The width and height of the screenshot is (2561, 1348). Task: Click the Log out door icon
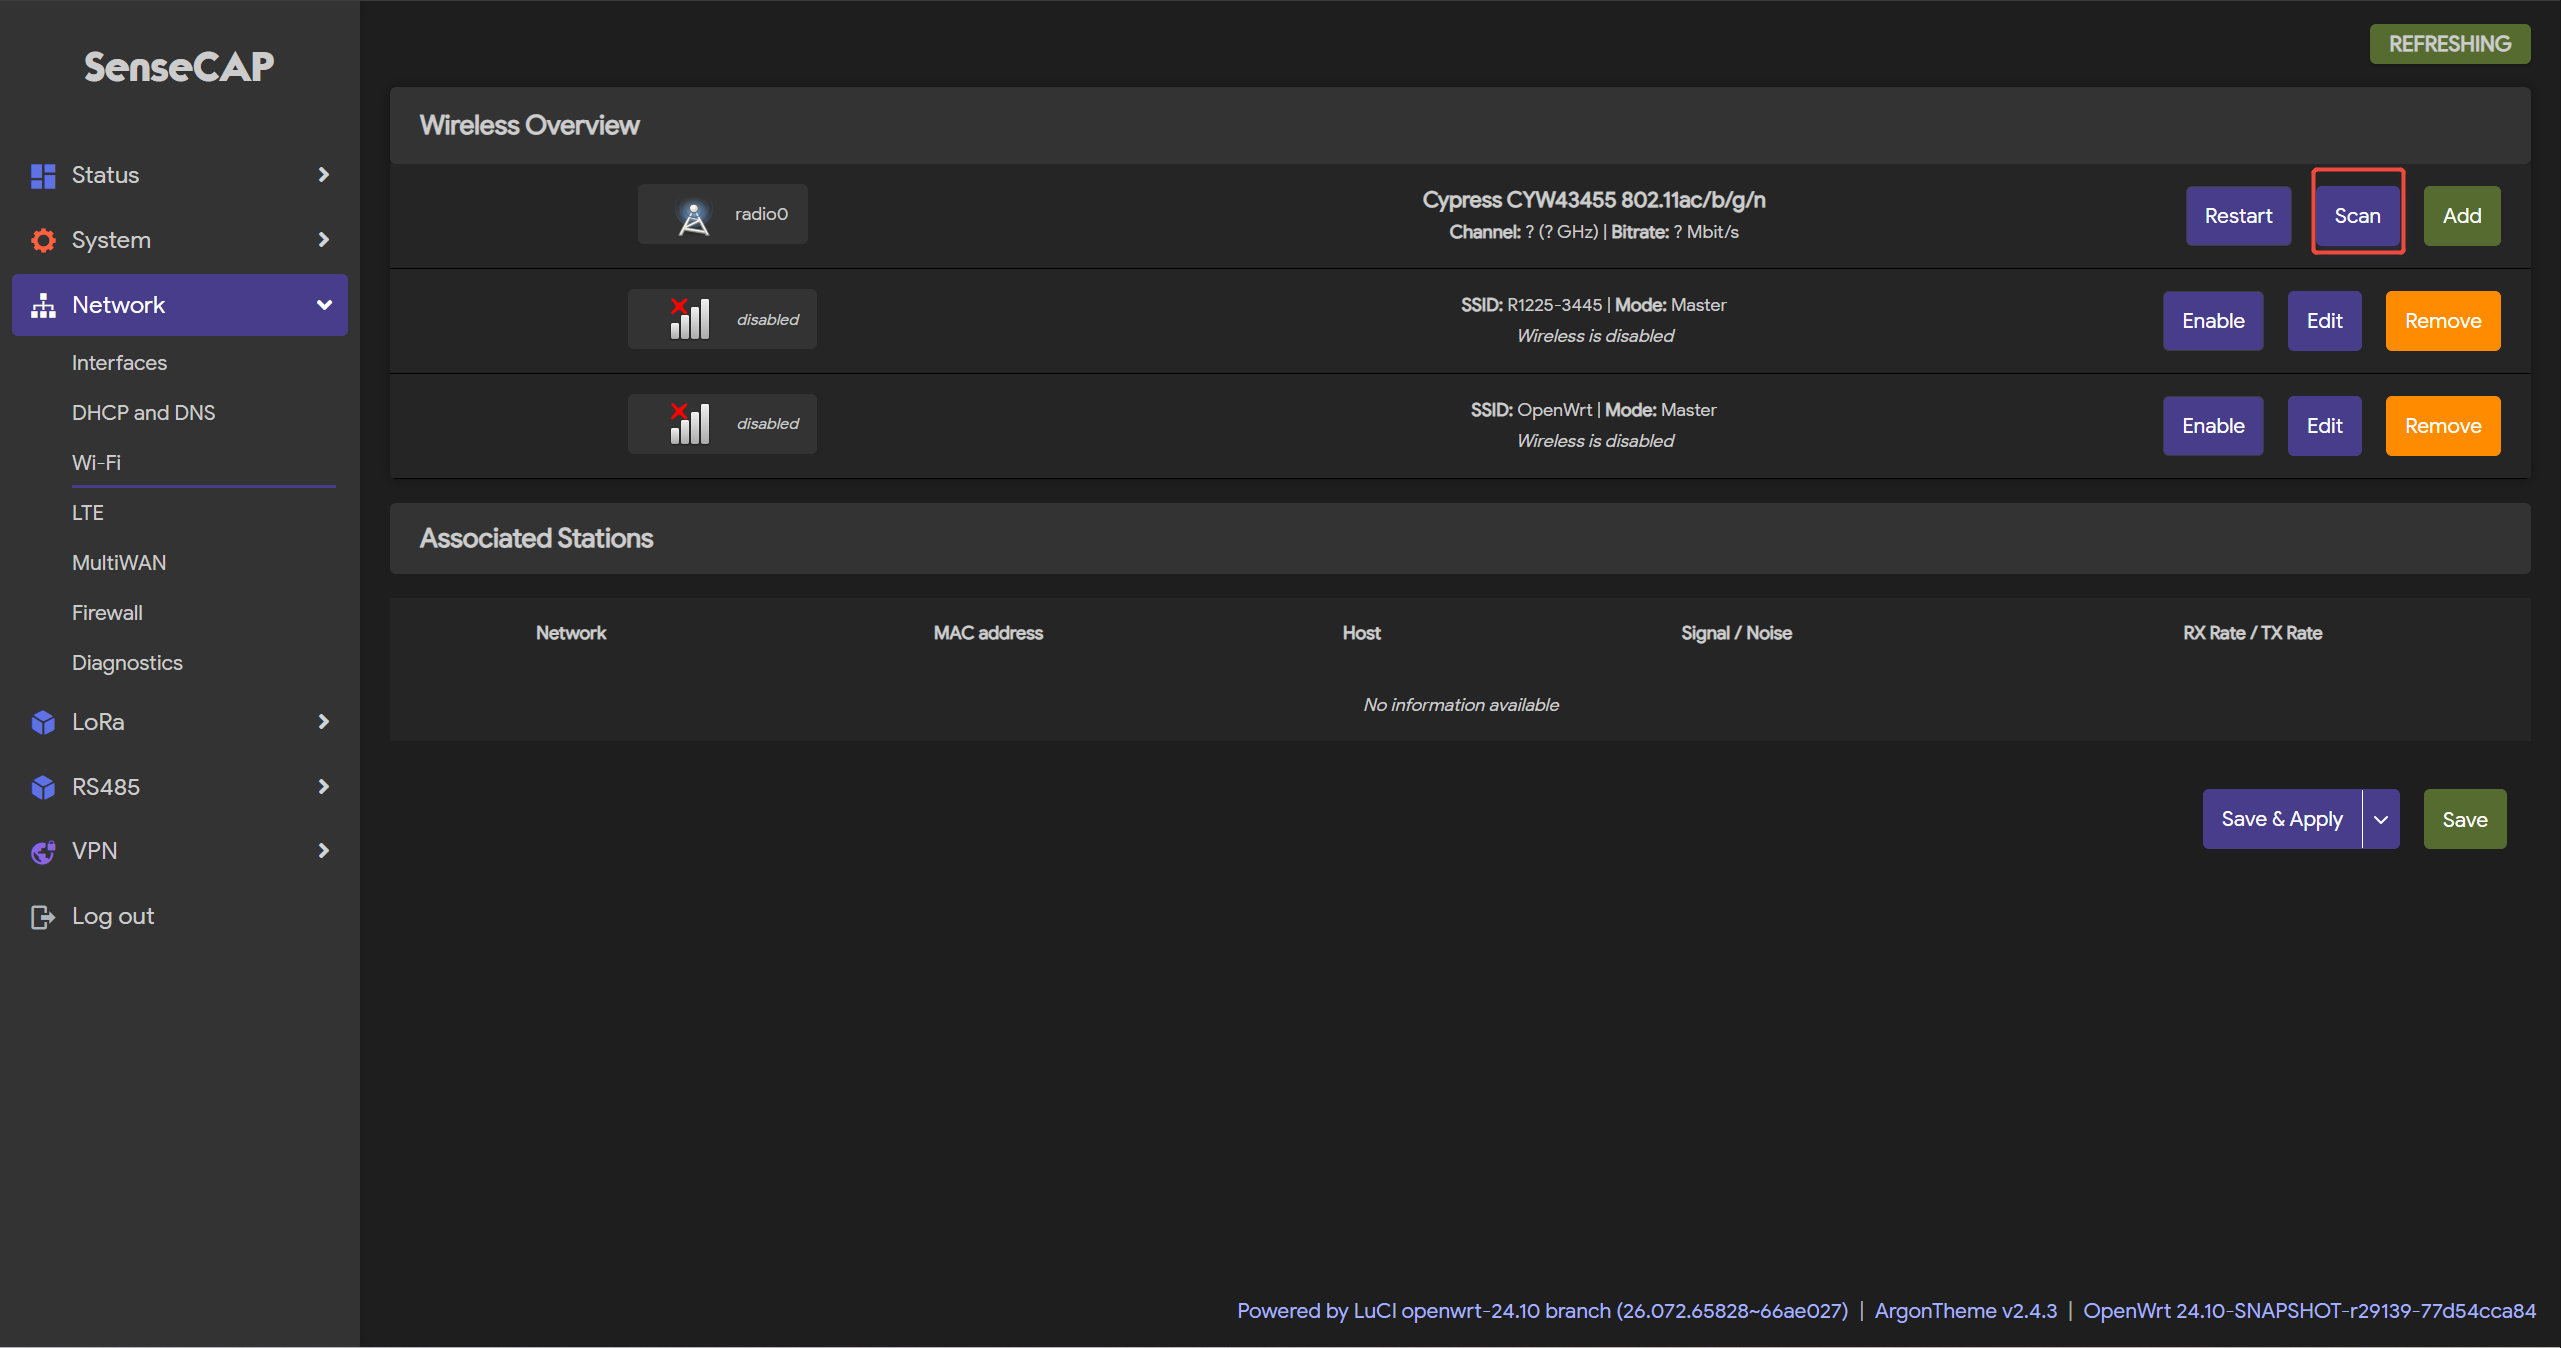[43, 917]
